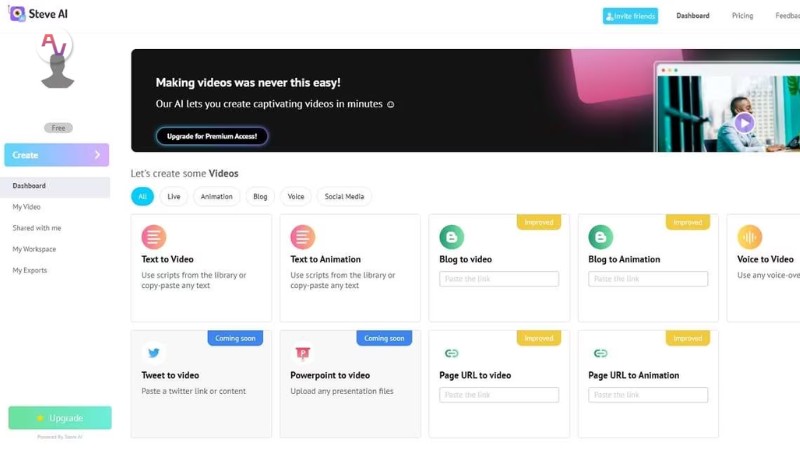The width and height of the screenshot is (800, 450).
Task: Open Dashboard in the top navigation
Action: (693, 16)
